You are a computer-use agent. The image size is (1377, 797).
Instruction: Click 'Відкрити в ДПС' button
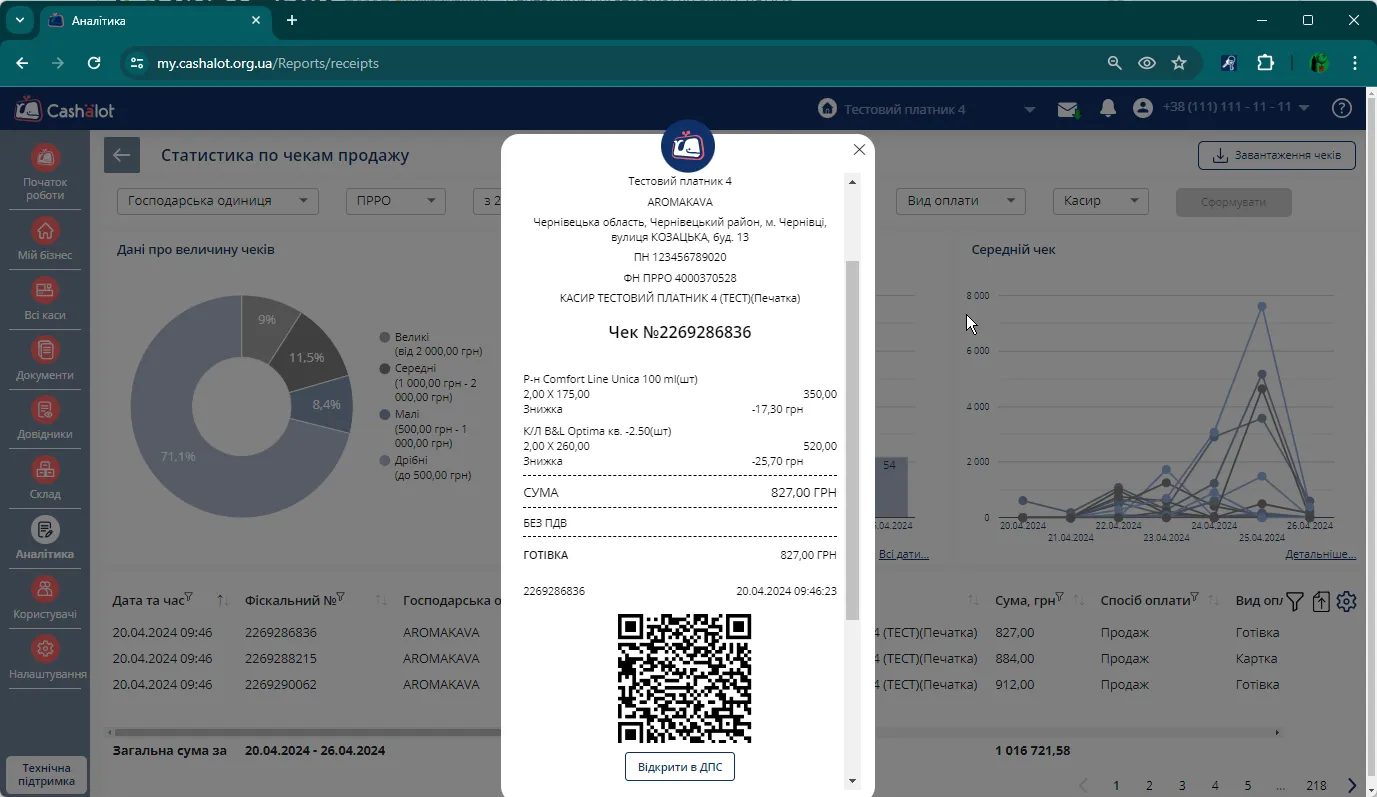(680, 767)
